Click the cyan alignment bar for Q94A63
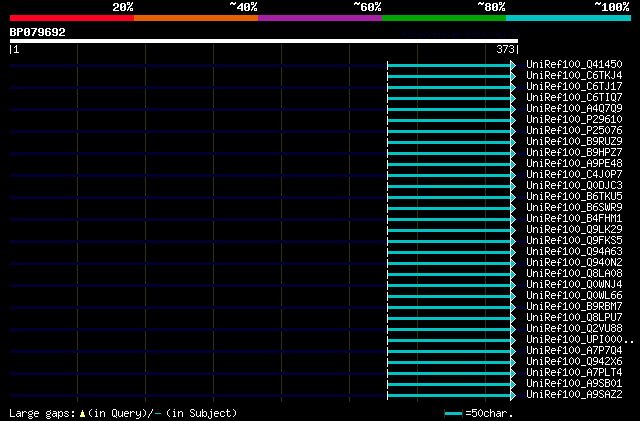Screen dimensions: 640x421 (x=449, y=253)
